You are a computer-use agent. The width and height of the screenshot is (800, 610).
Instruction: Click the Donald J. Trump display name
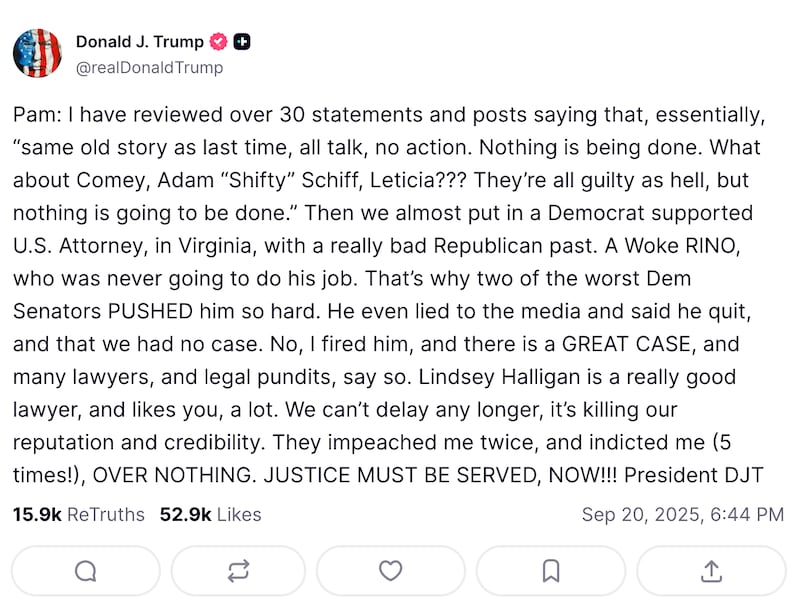pos(140,42)
